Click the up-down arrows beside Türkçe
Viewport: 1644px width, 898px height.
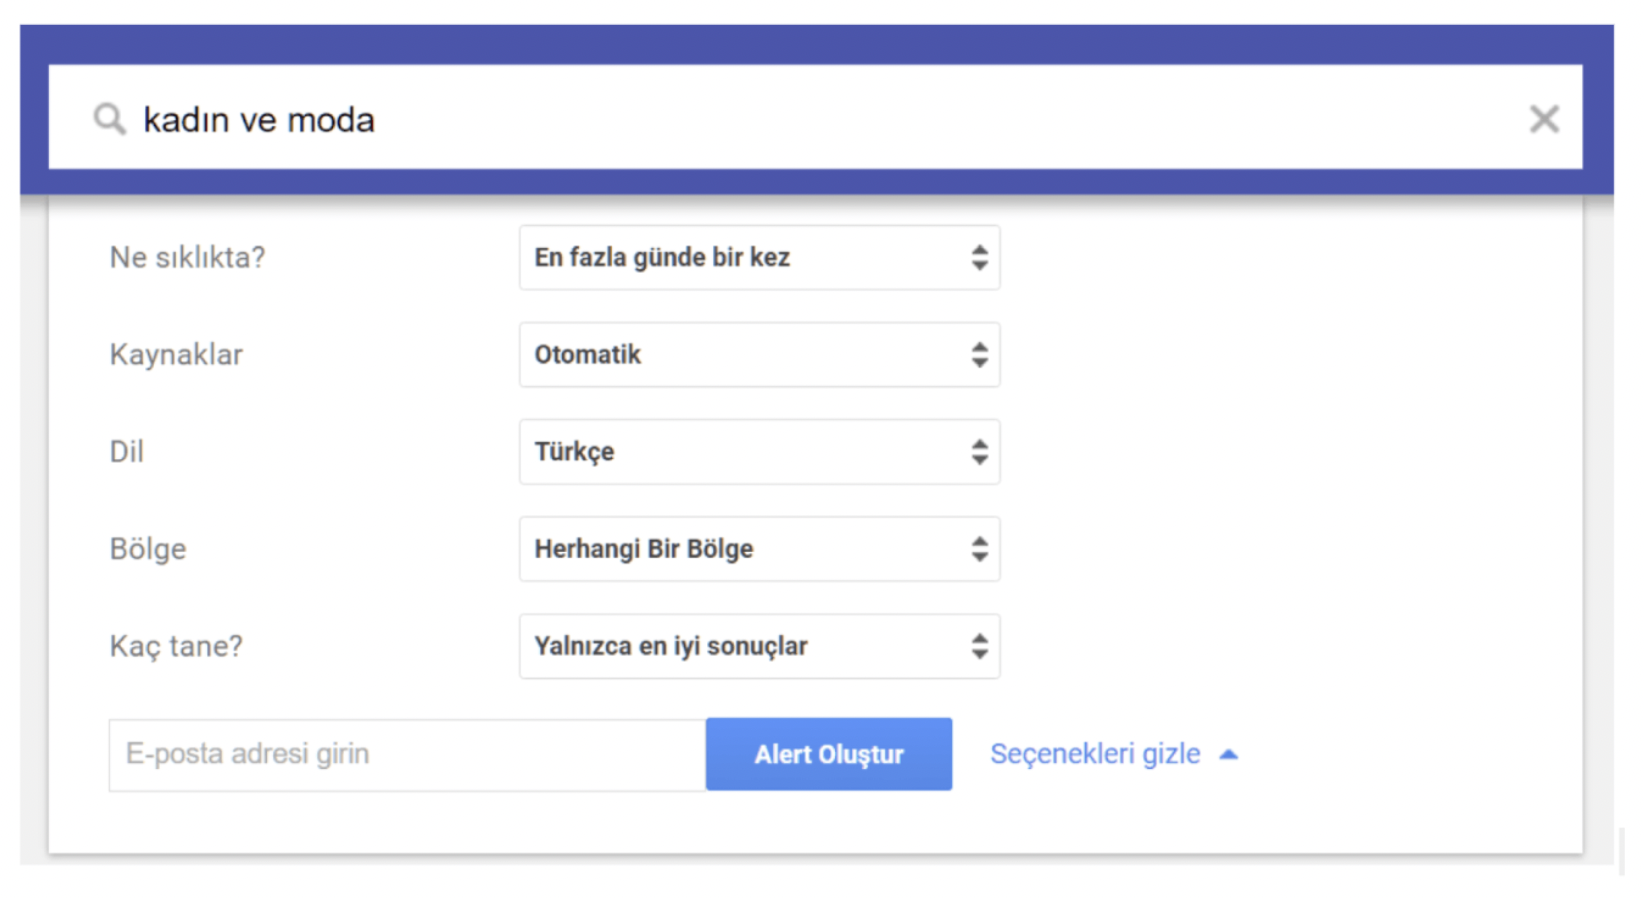(979, 452)
